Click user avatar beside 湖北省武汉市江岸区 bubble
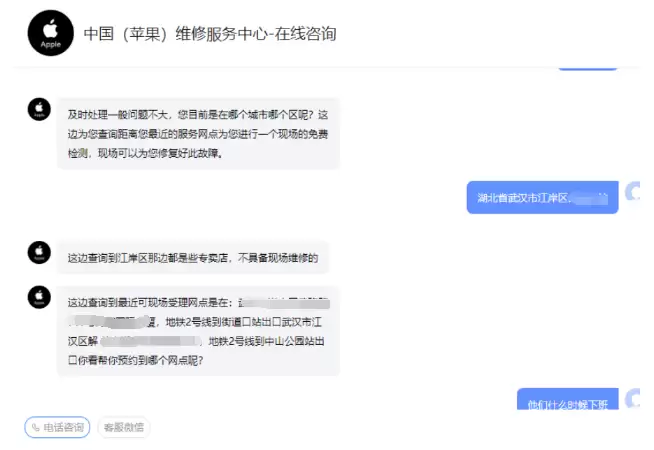Viewport: 654px width, 450px height. point(633,192)
